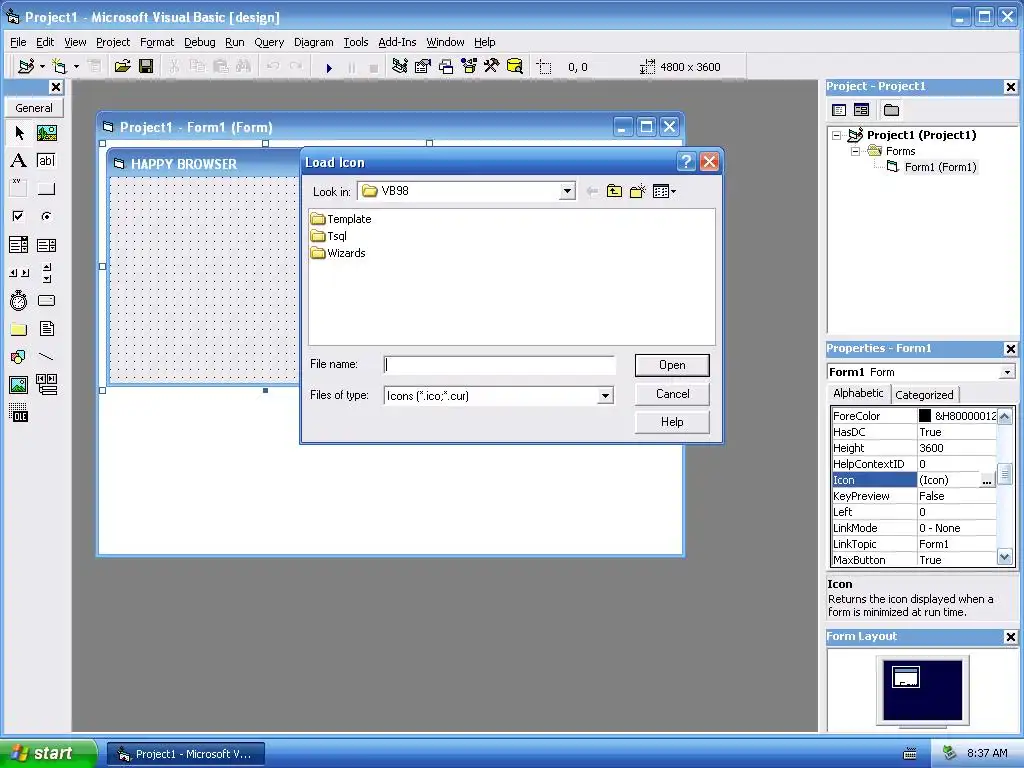Select the OLE container tool
This screenshot has width=1024, height=768.
click(x=19, y=413)
